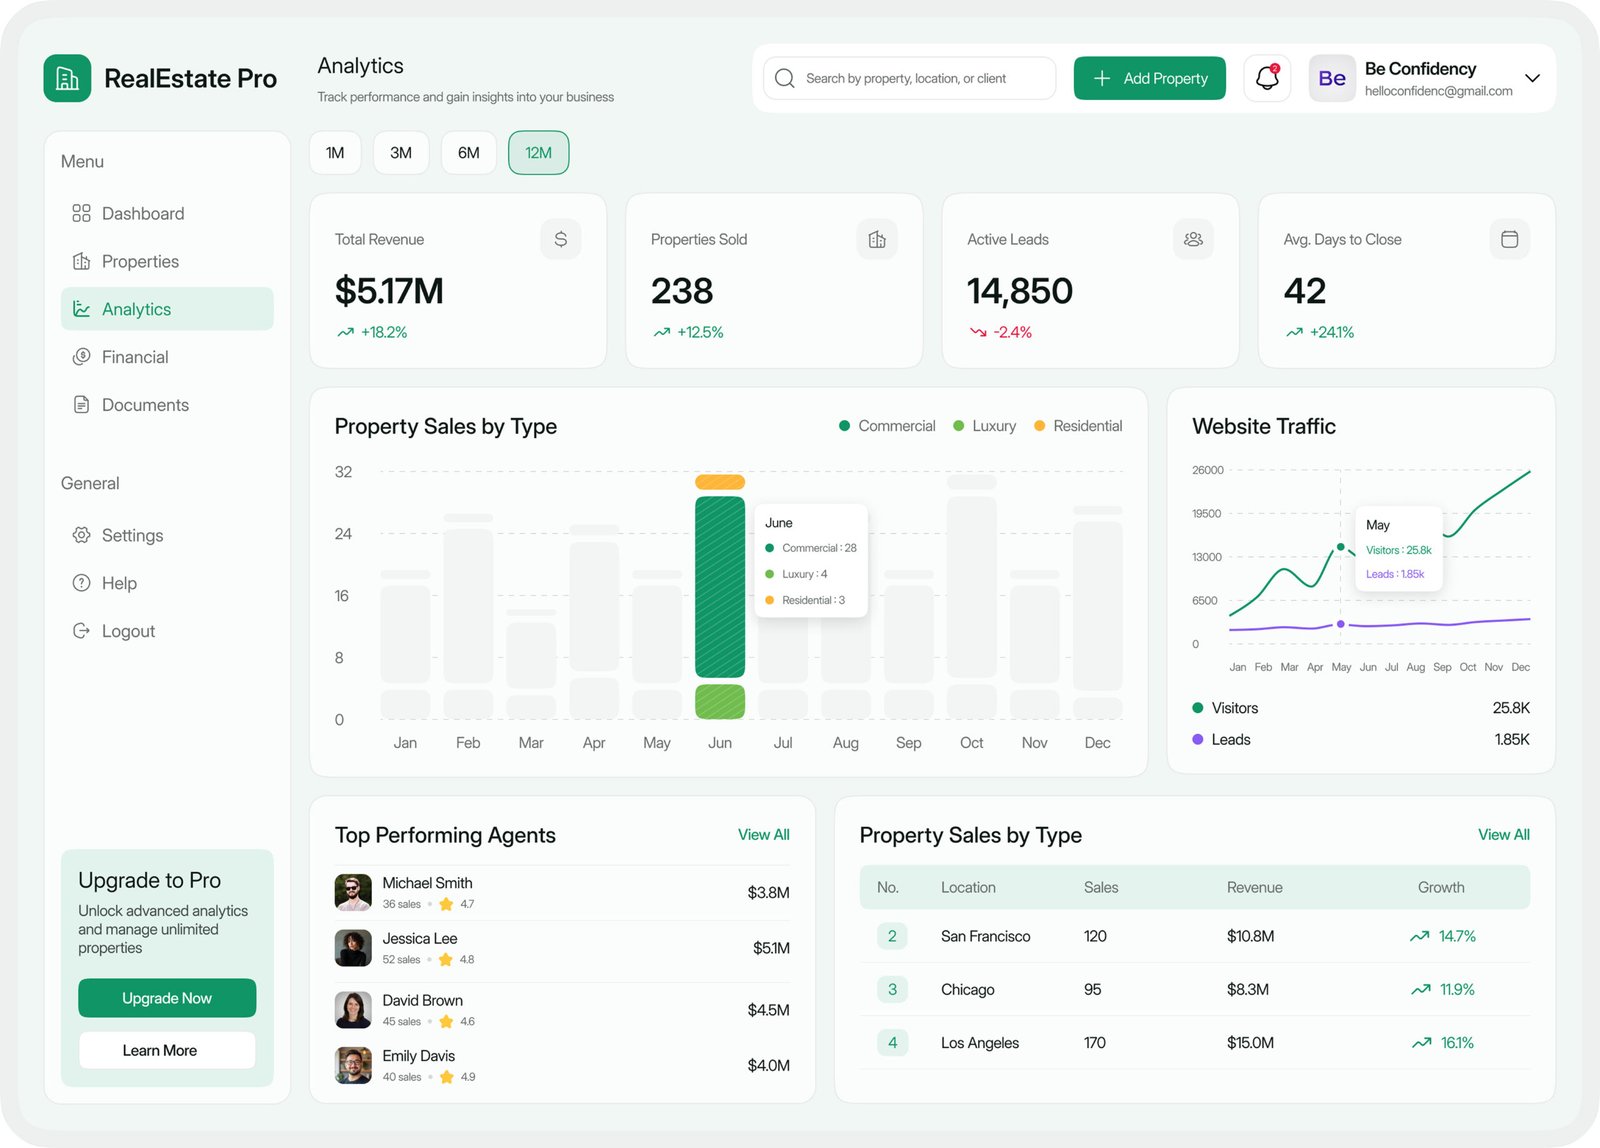
Task: Expand the Be Confidency account dropdown
Action: (1532, 78)
